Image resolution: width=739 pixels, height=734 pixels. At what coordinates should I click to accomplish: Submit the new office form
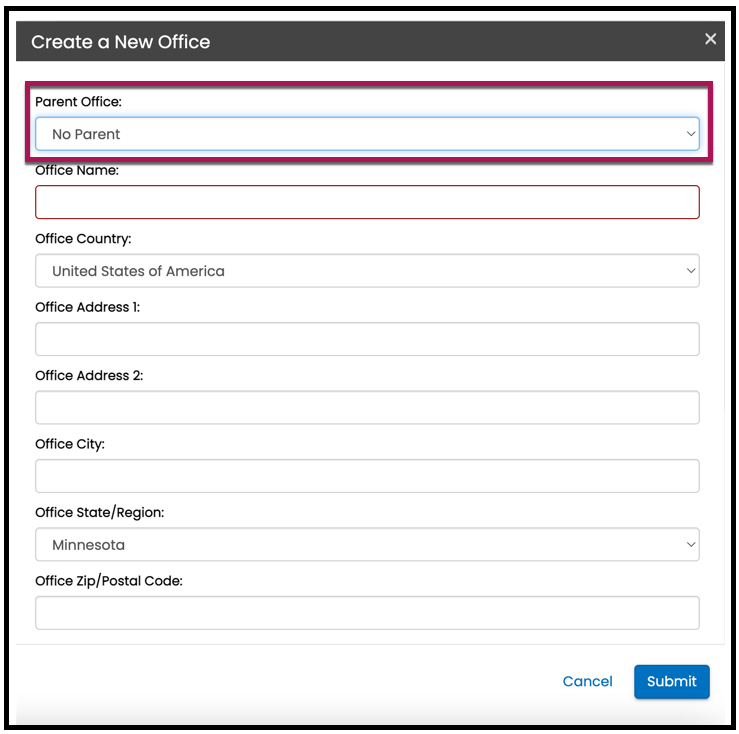[x=672, y=682]
